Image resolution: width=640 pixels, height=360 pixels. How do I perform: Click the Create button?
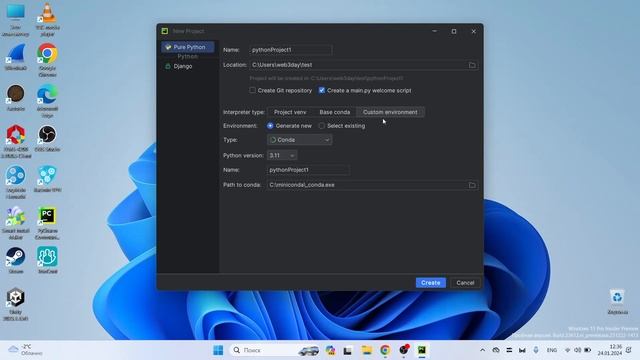tap(431, 282)
